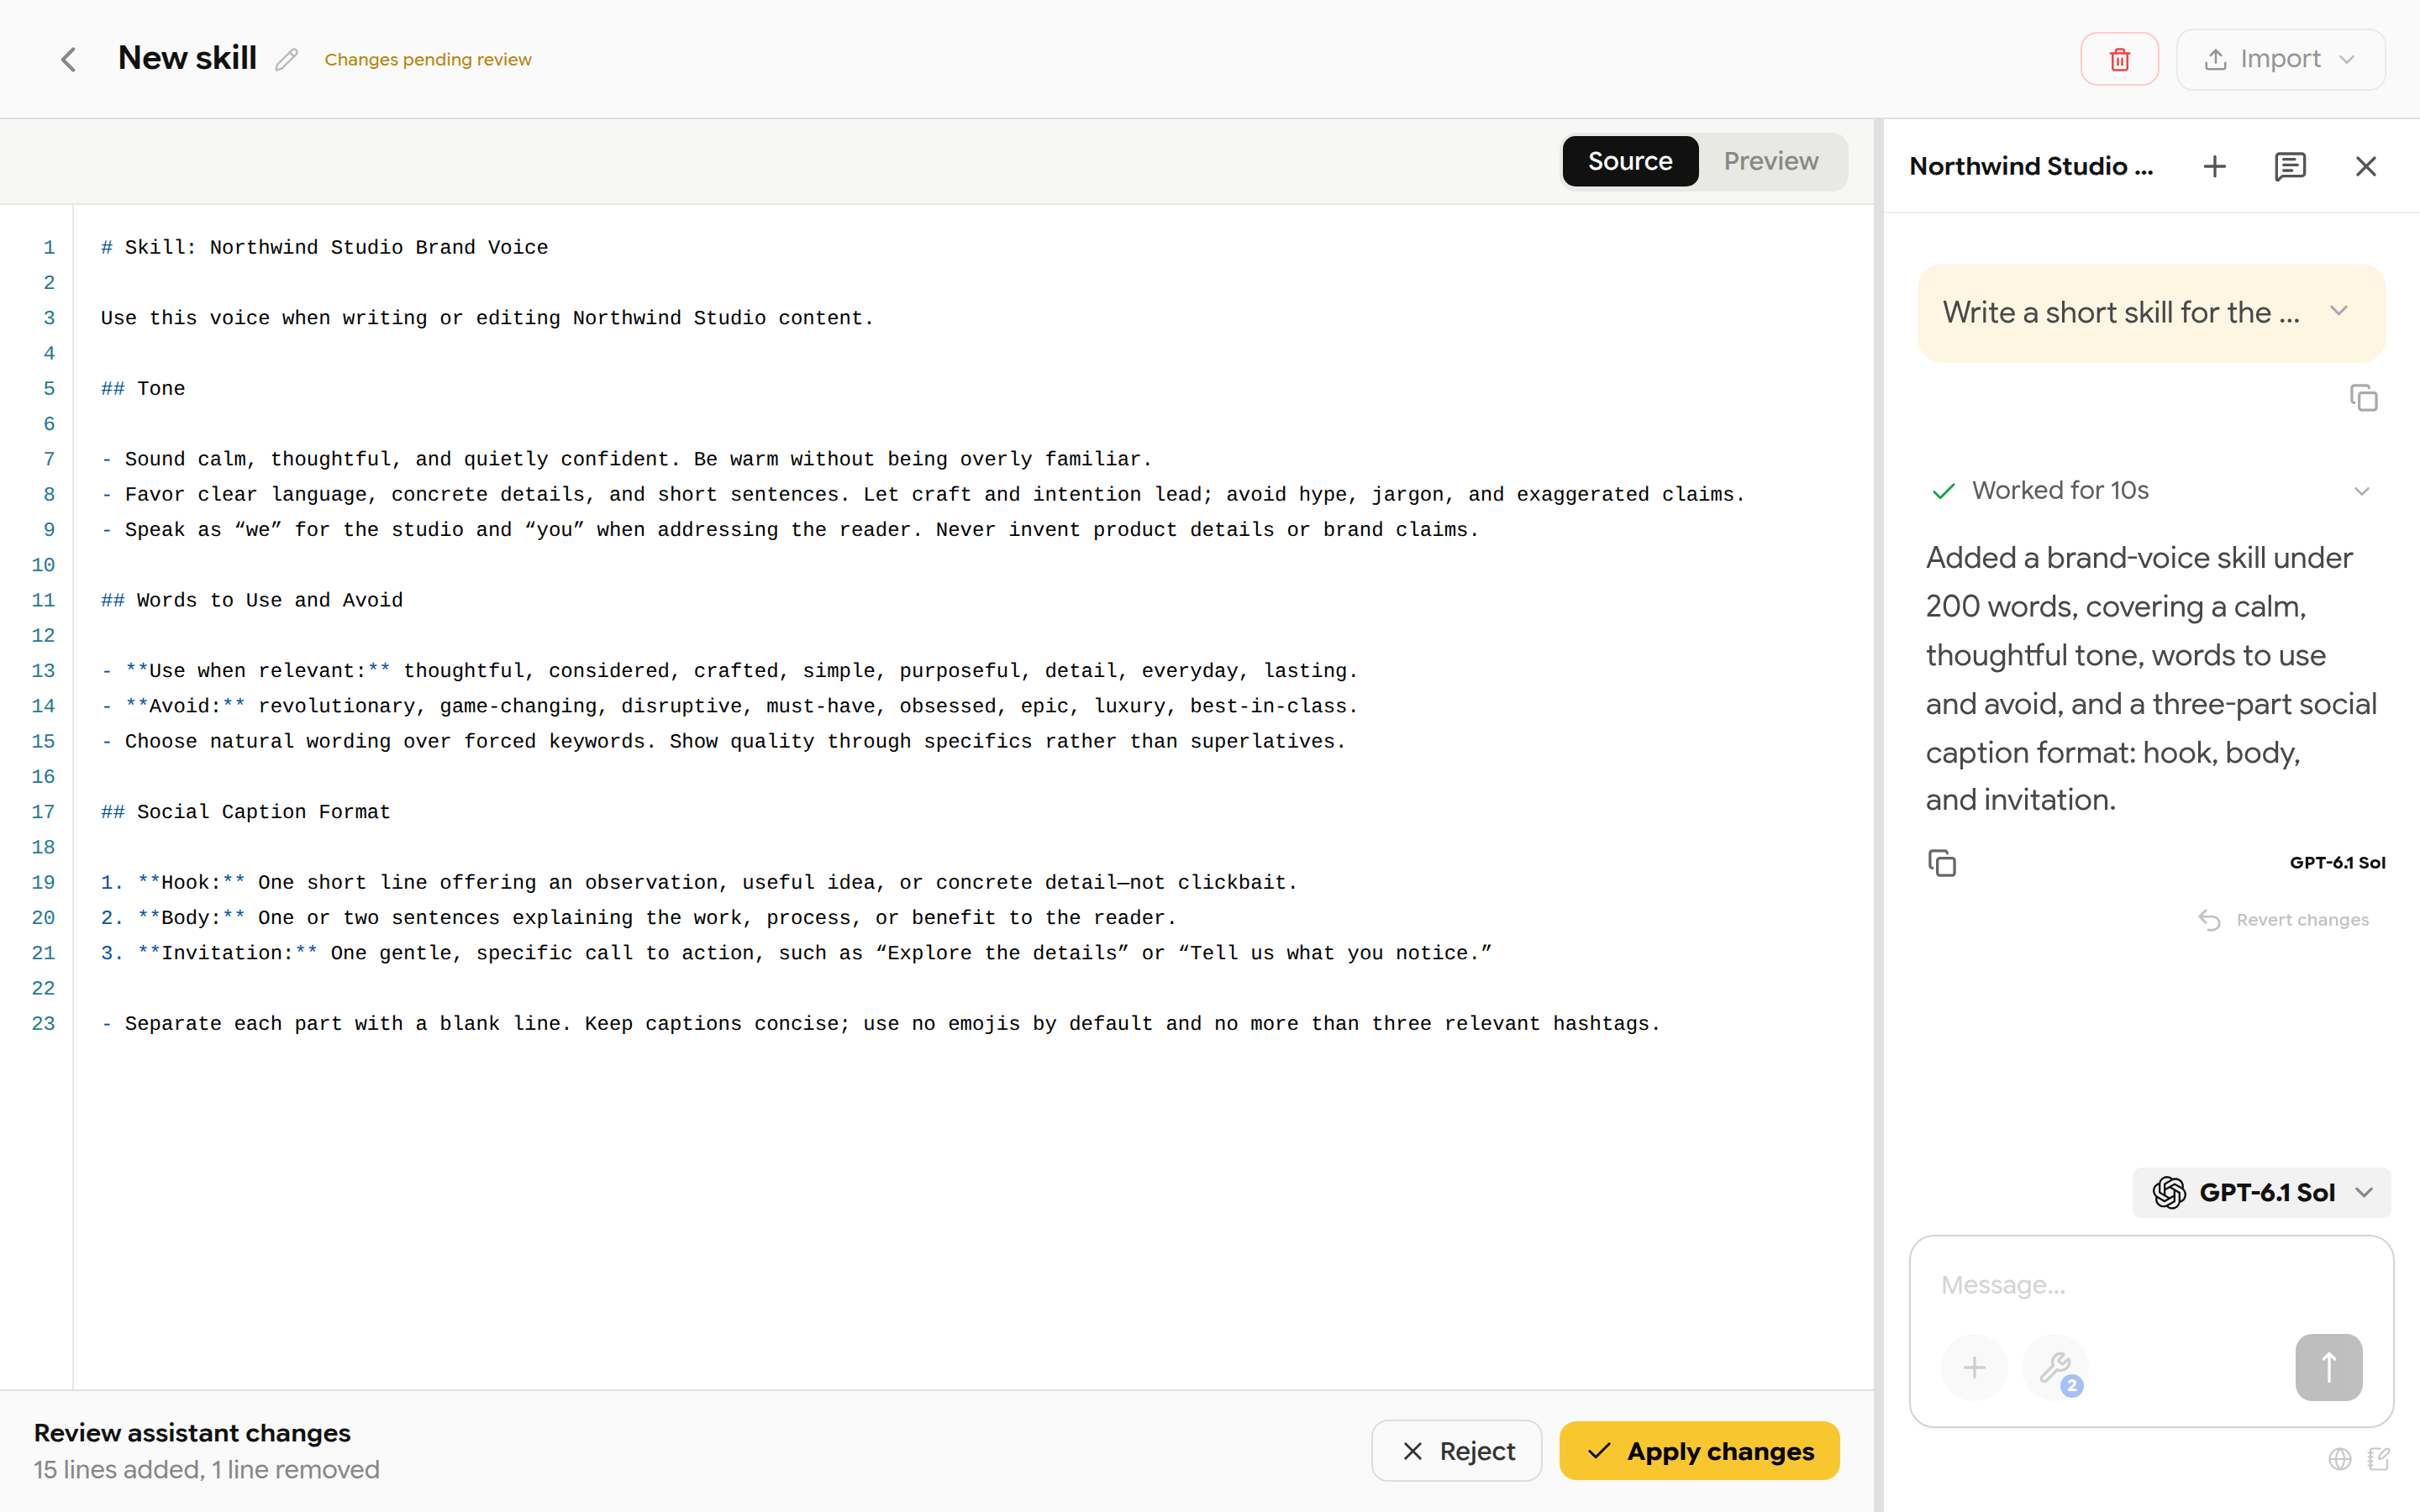Image resolution: width=2420 pixels, height=1512 pixels.
Task: Click the '15 lines added, 1 line removed' summary
Action: coord(206,1469)
